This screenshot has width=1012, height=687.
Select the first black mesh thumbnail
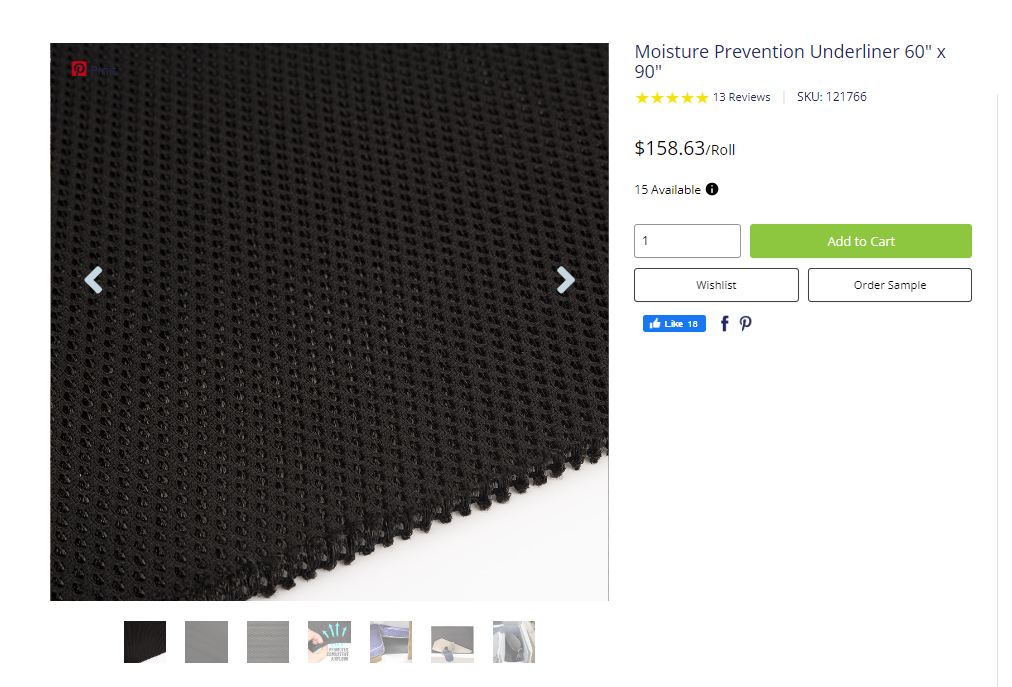click(x=145, y=642)
